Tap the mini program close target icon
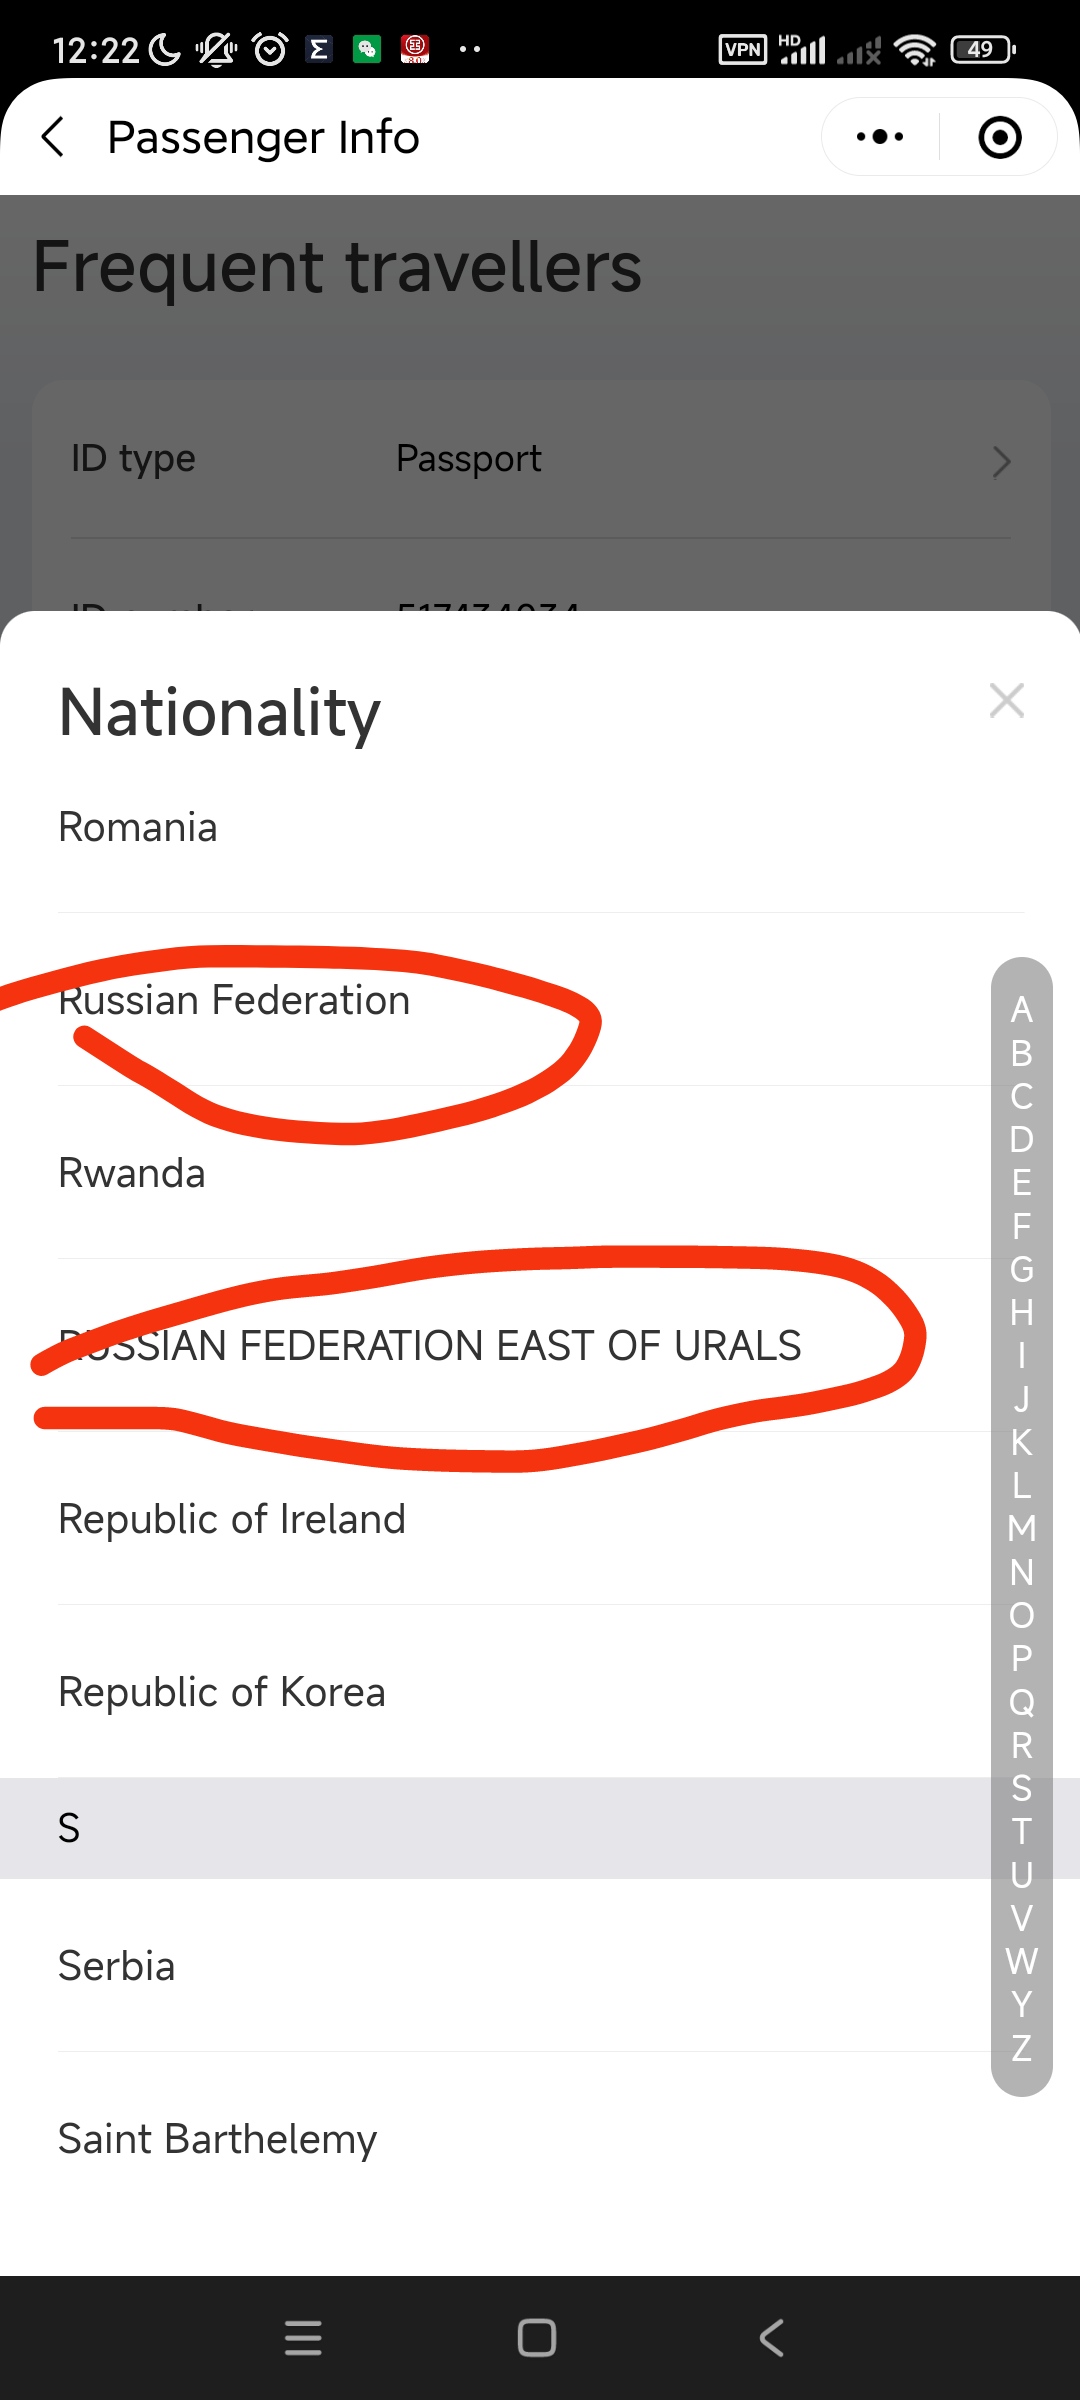Viewport: 1080px width, 2400px height. (x=999, y=137)
